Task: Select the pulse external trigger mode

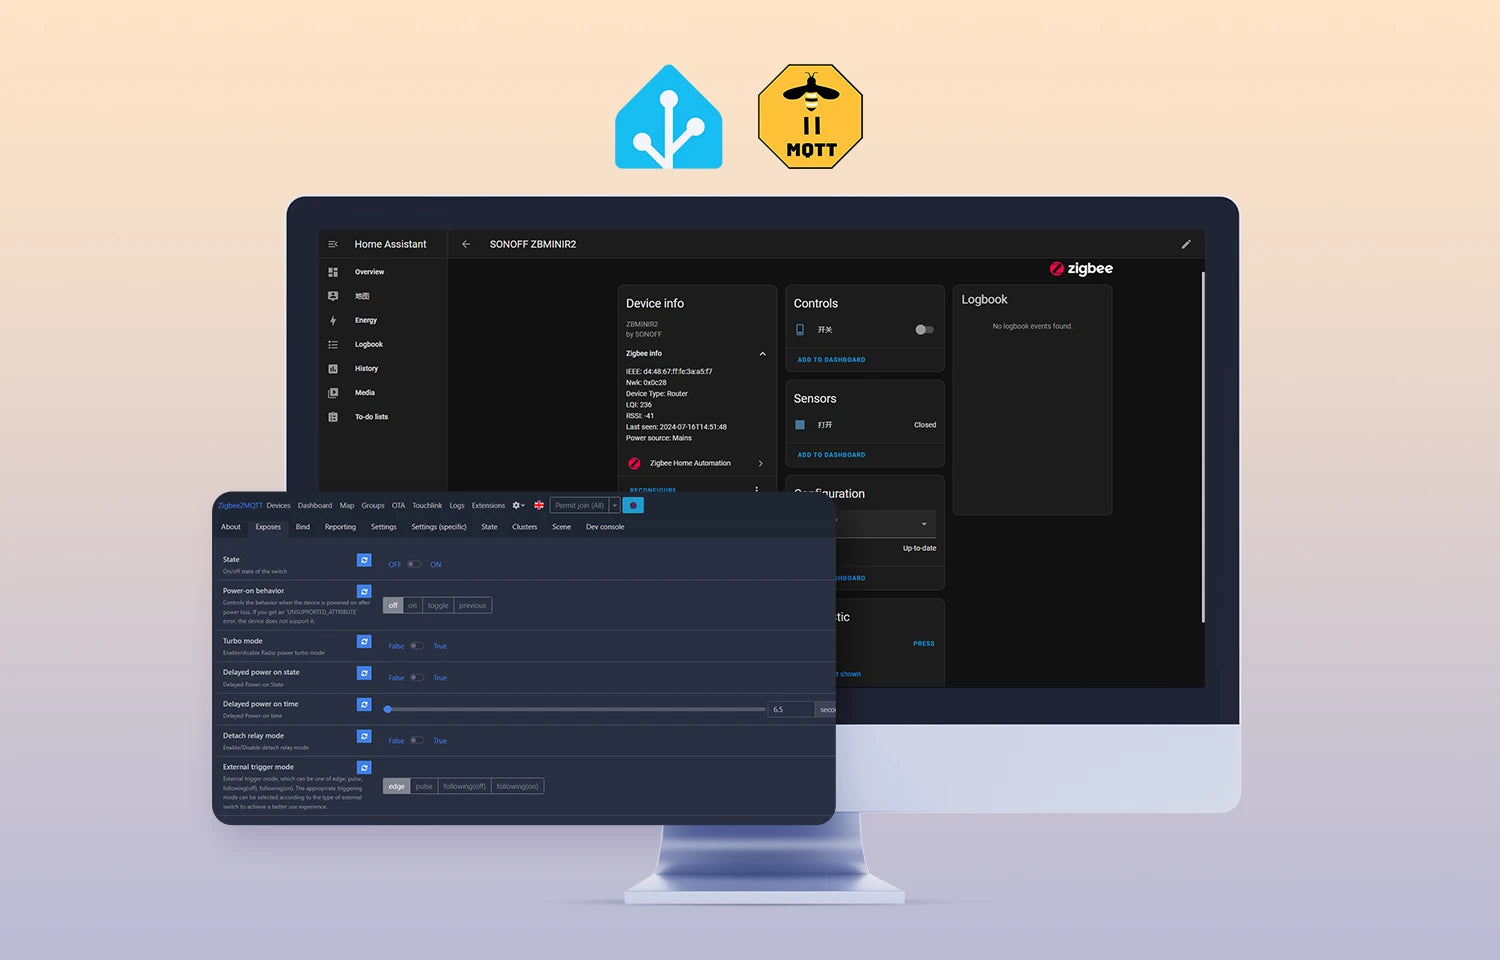Action: point(424,787)
